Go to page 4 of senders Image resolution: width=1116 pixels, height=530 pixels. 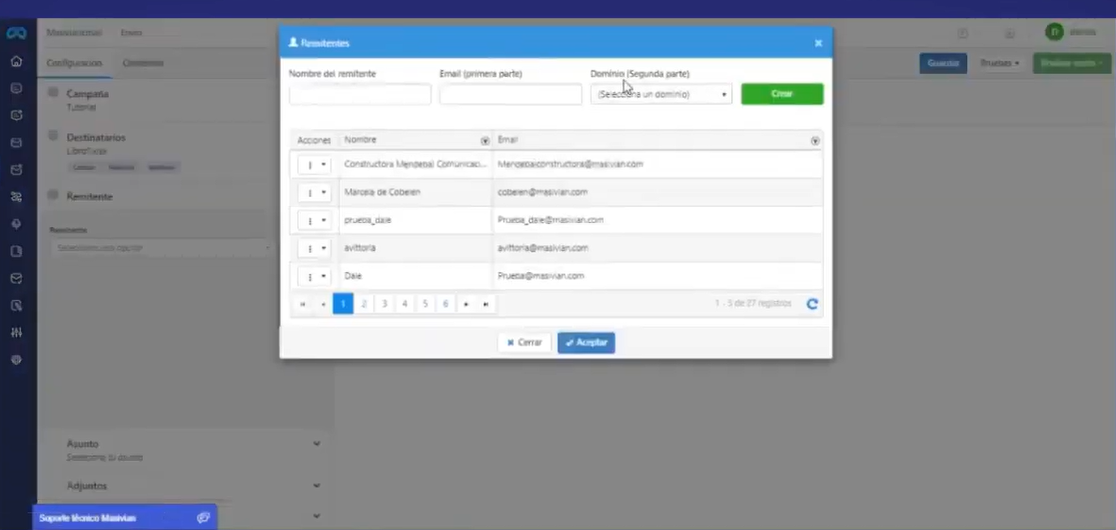[404, 304]
